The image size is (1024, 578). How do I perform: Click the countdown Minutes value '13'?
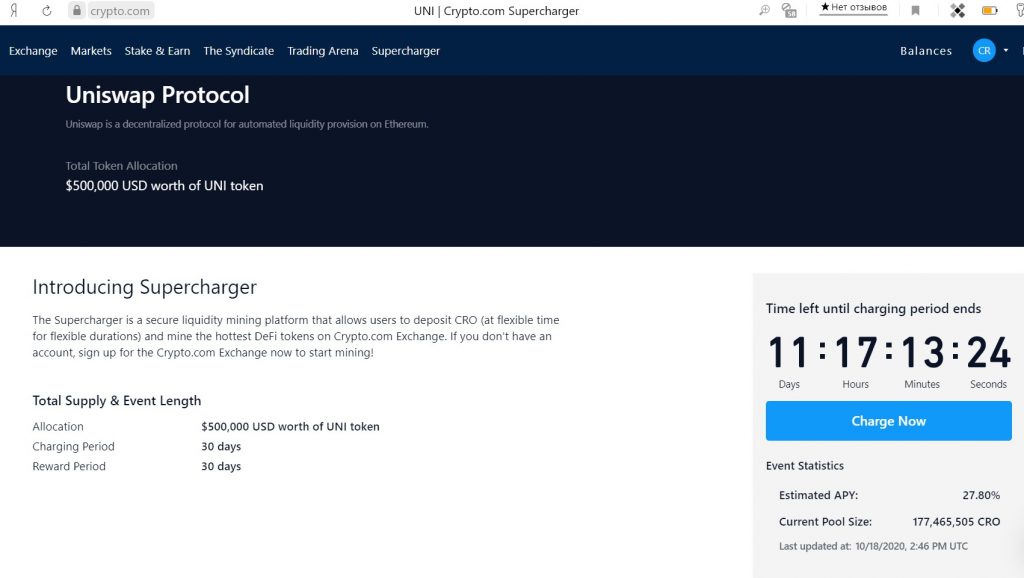tap(922, 353)
